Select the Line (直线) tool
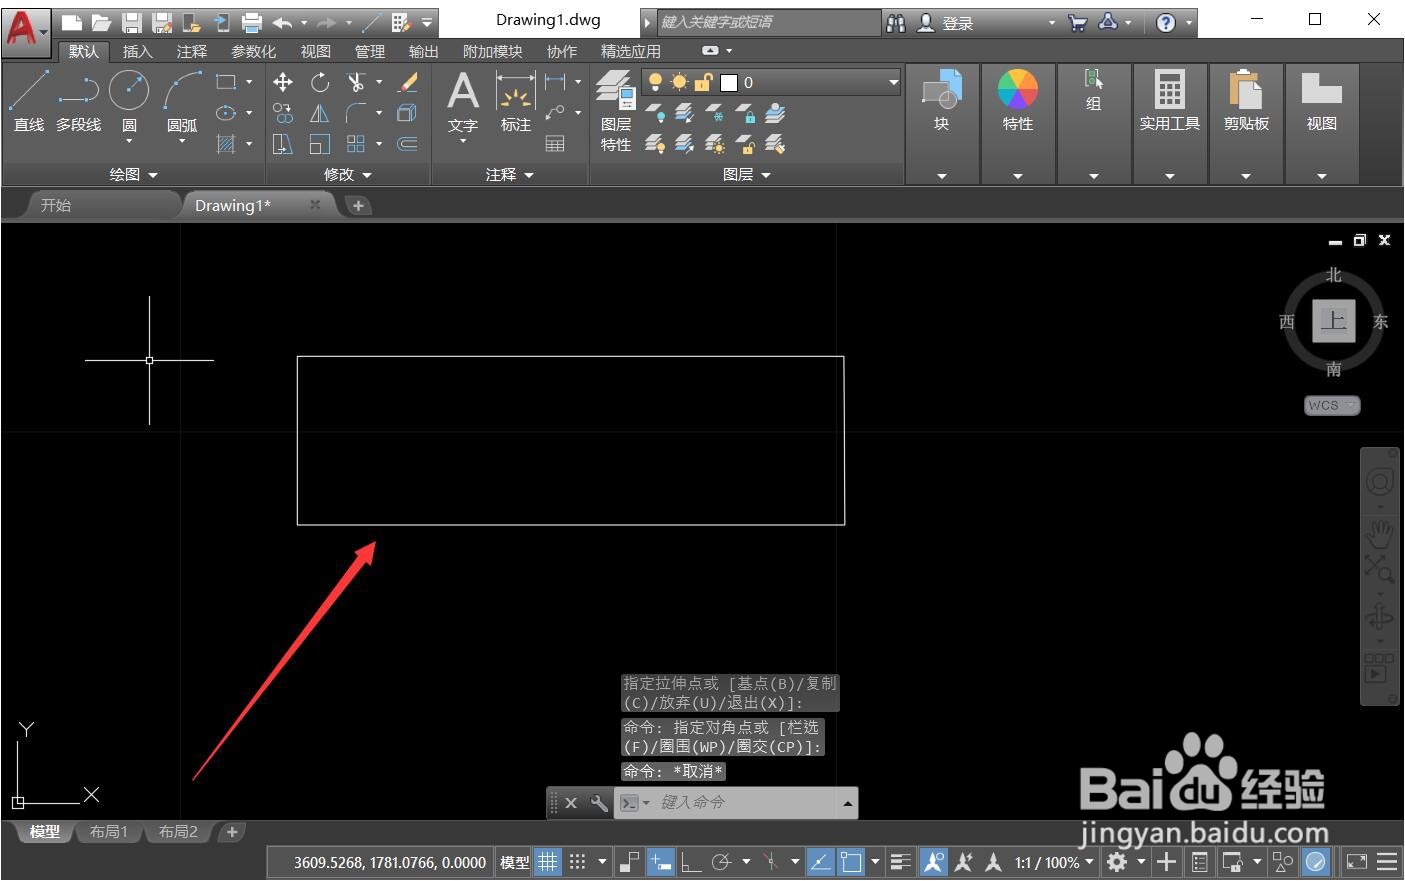This screenshot has height=881, width=1405. click(x=29, y=101)
